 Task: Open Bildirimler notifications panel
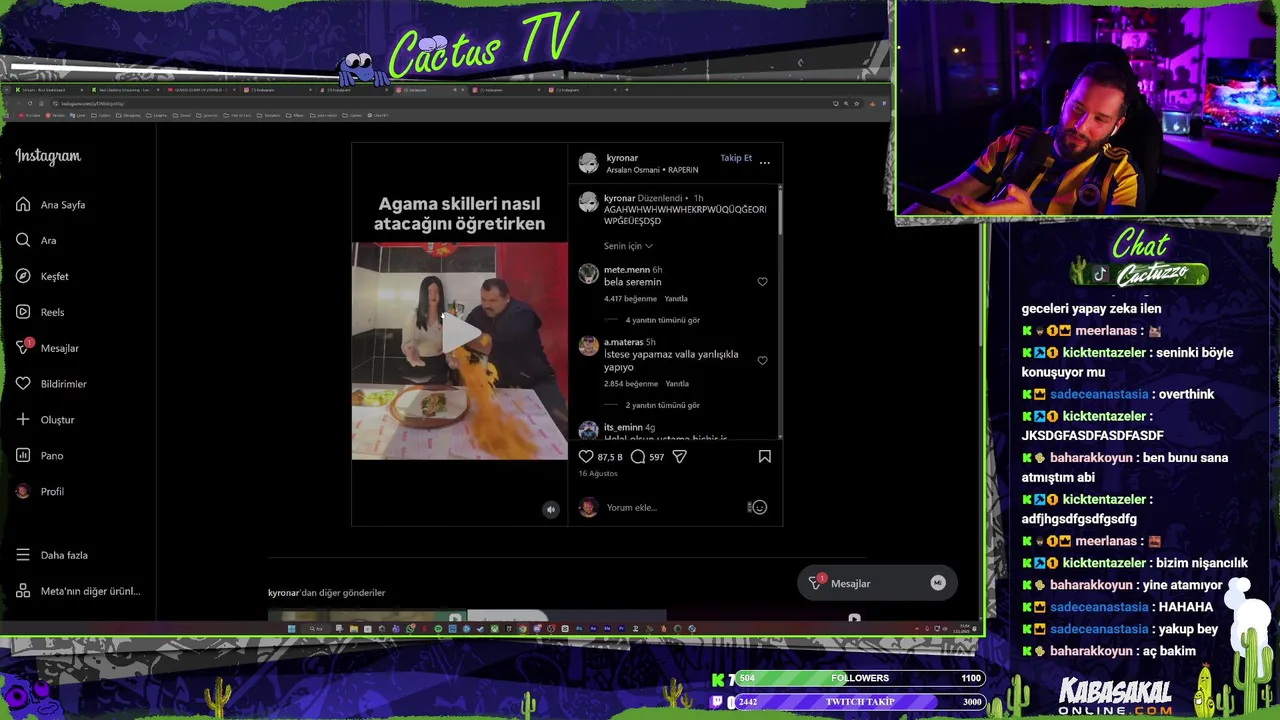pyautogui.click(x=51, y=384)
